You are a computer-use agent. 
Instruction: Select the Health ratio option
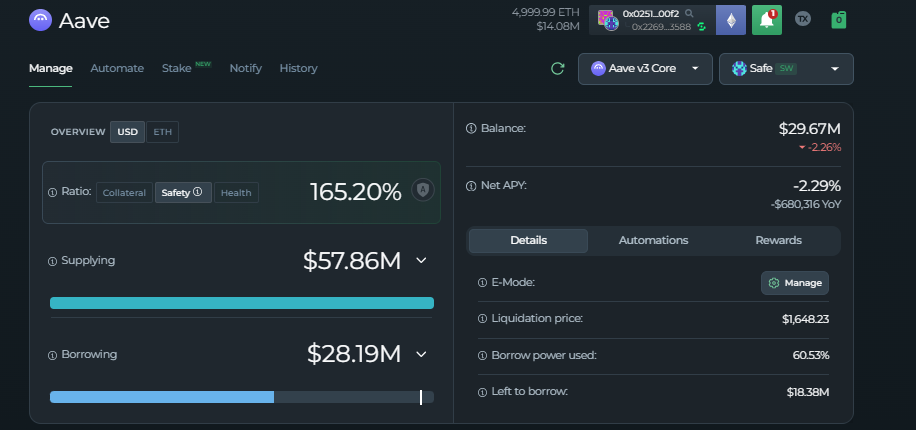point(236,193)
